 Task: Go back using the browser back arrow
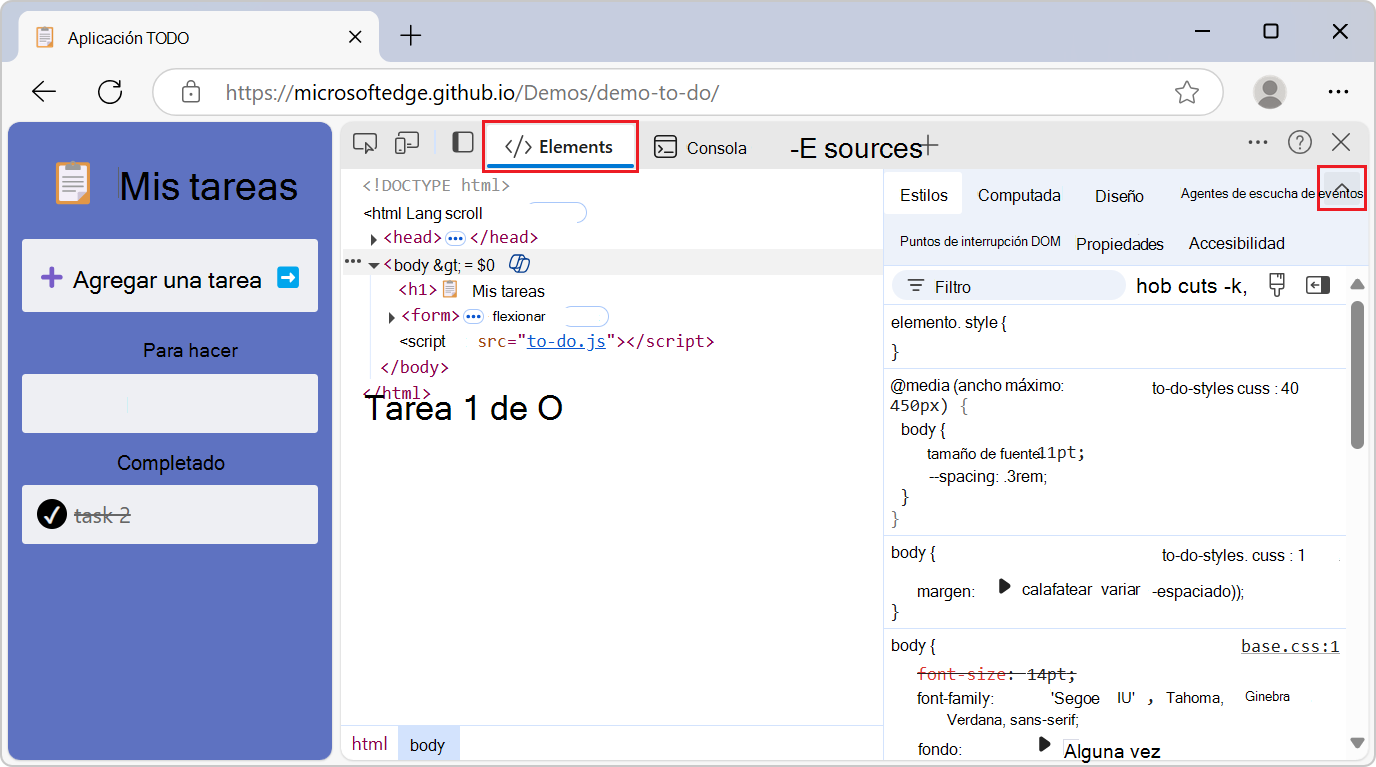coord(43,92)
